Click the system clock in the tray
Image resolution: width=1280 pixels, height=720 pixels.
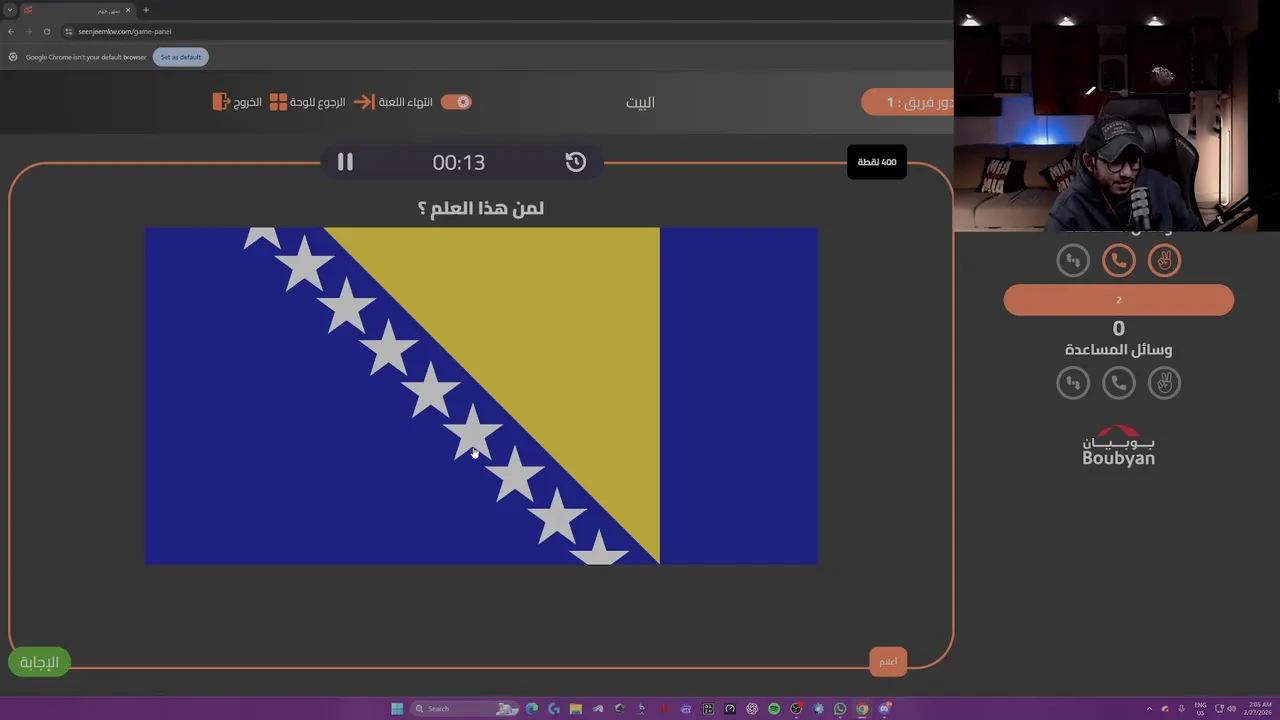tap(1259, 709)
